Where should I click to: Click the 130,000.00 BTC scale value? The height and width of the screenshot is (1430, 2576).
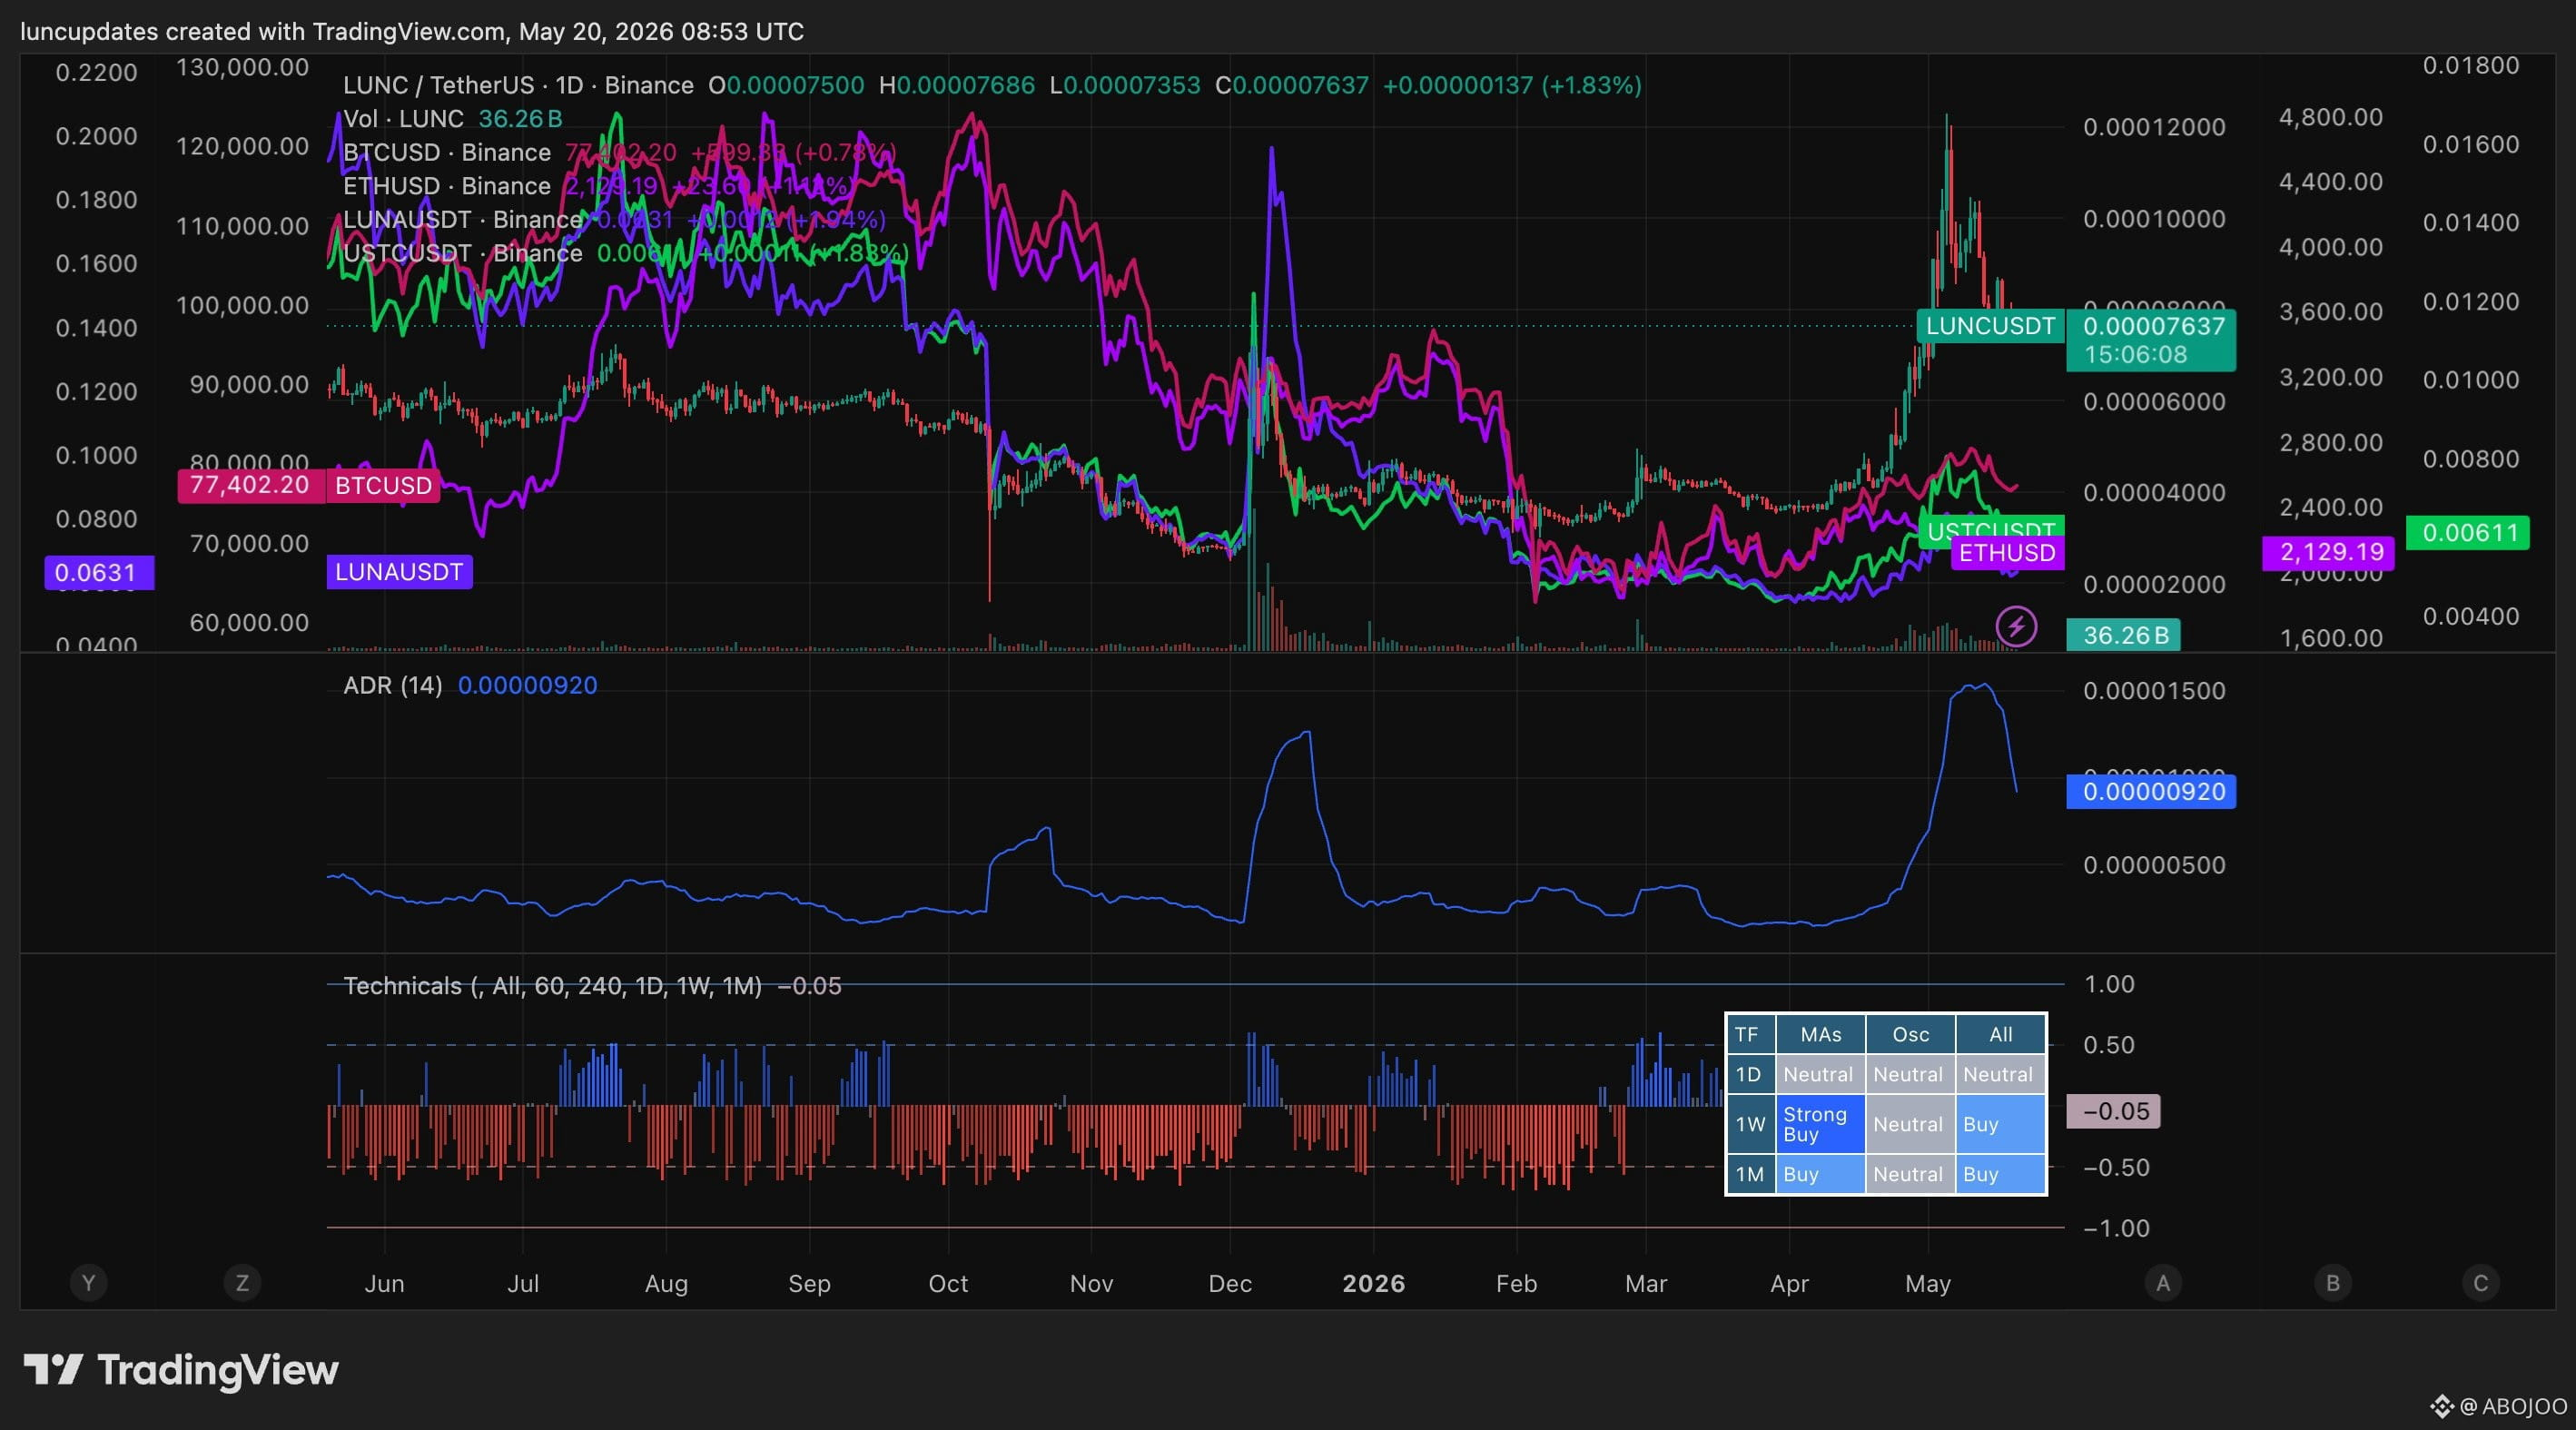(242, 67)
